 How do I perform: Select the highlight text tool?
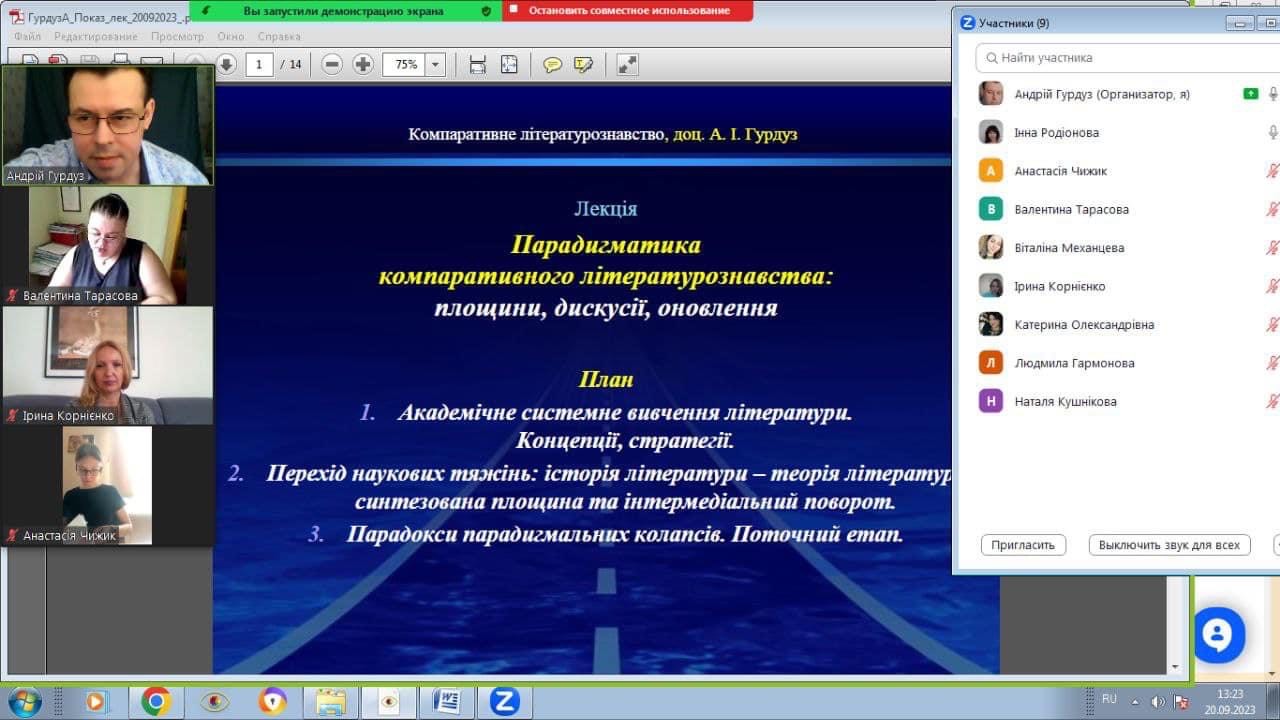point(583,65)
